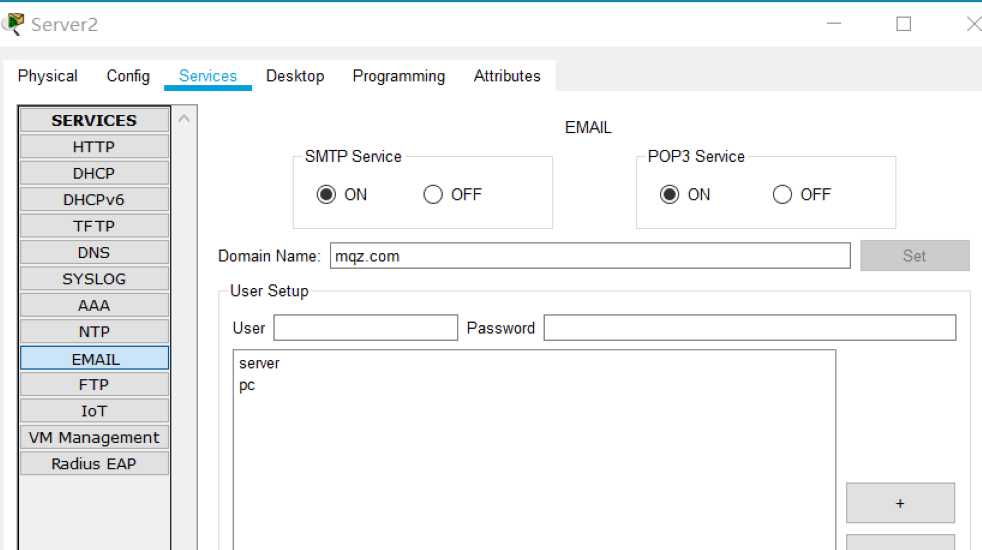Select user 'pc' in the list

(247, 385)
